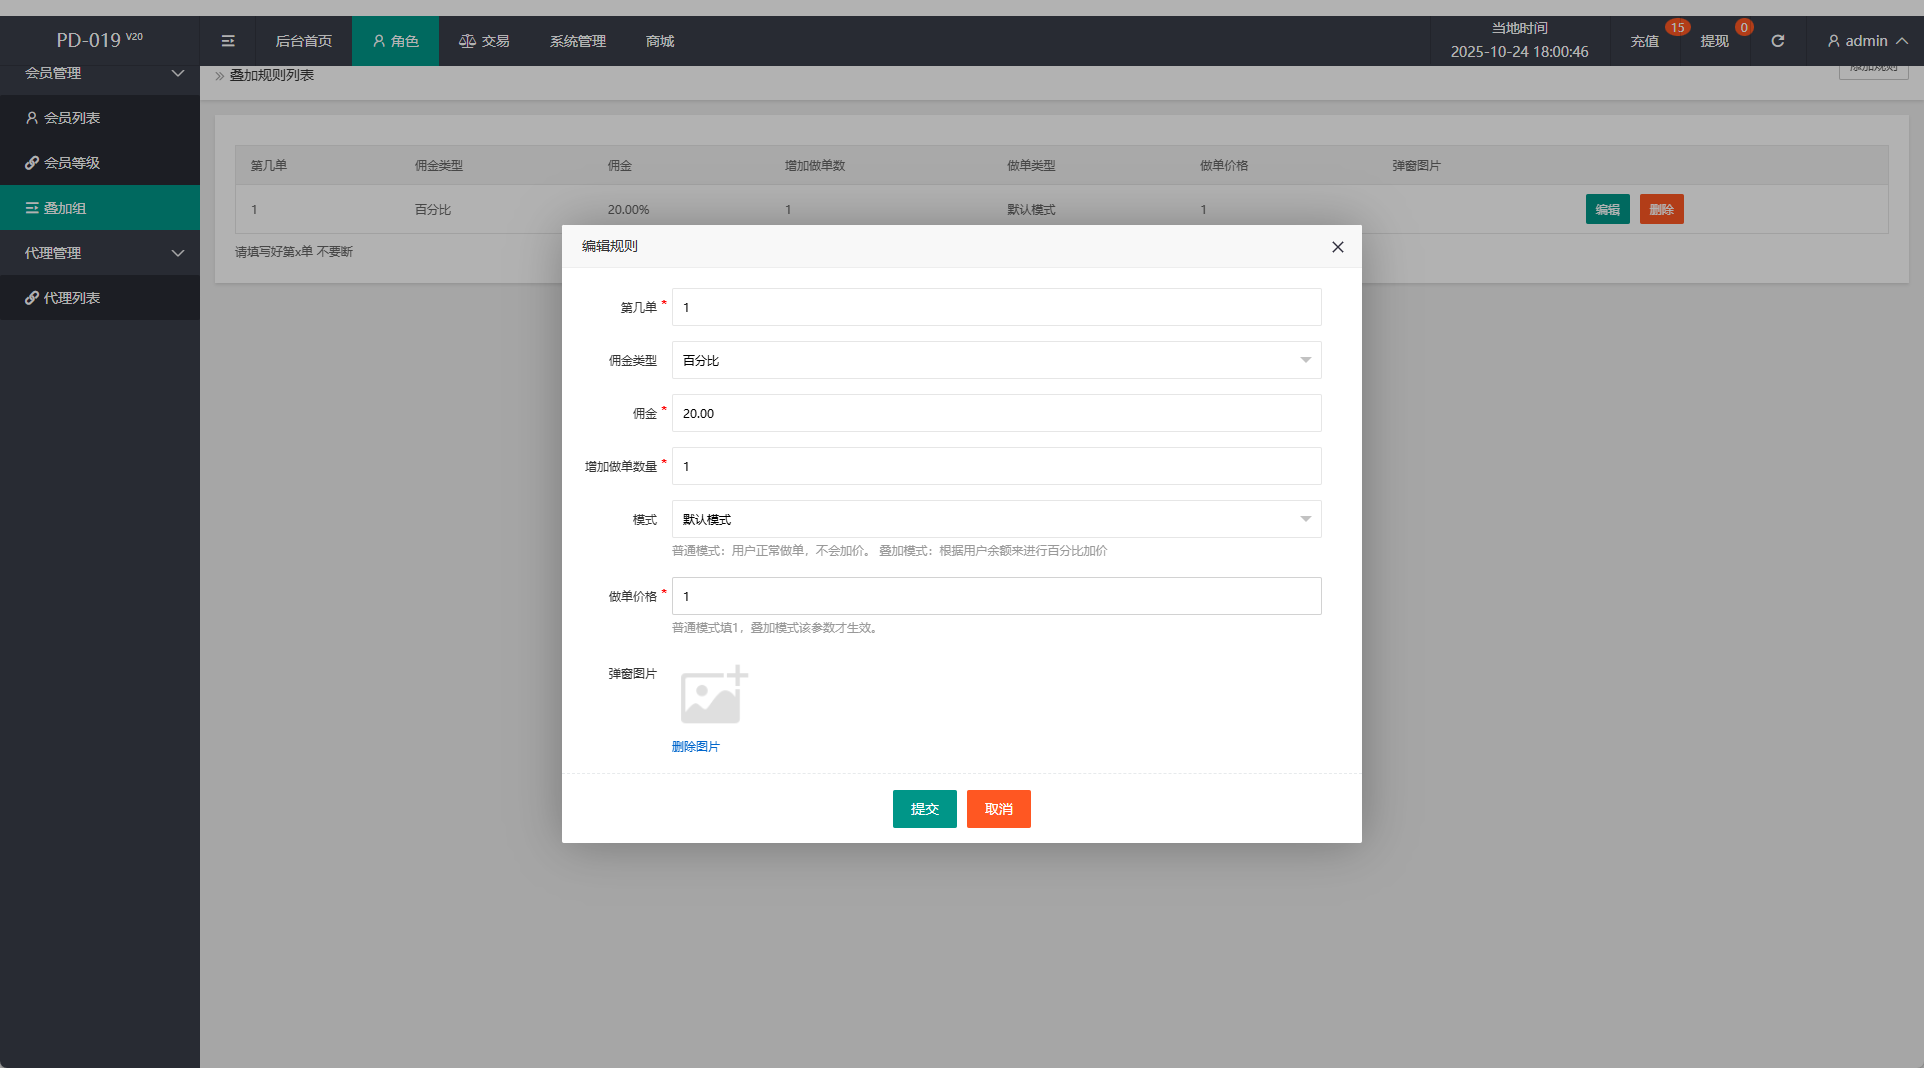
Task: Select 叠加组 in the sidebar
Action: (65, 208)
